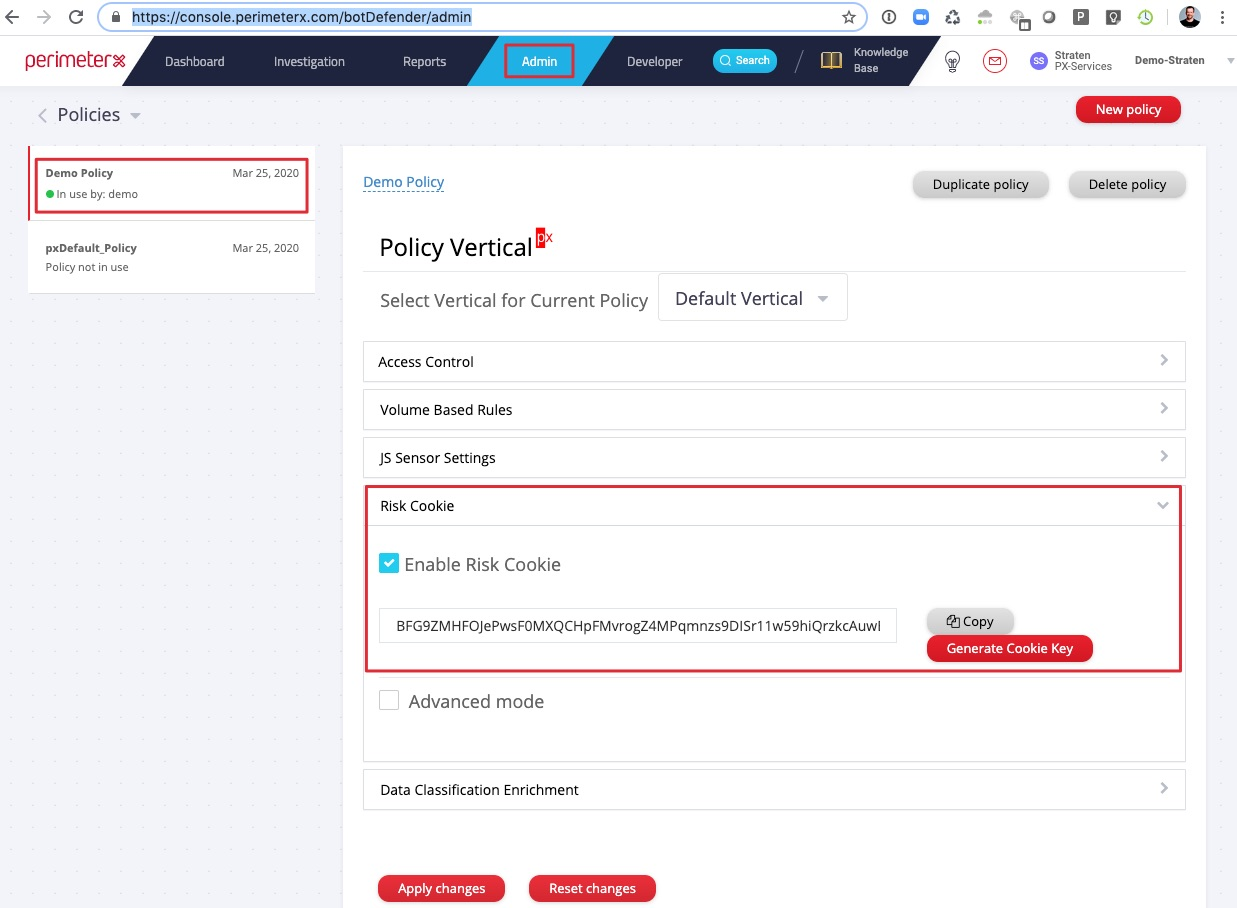
Task: Click the recycle arrows extension icon
Action: [953, 17]
